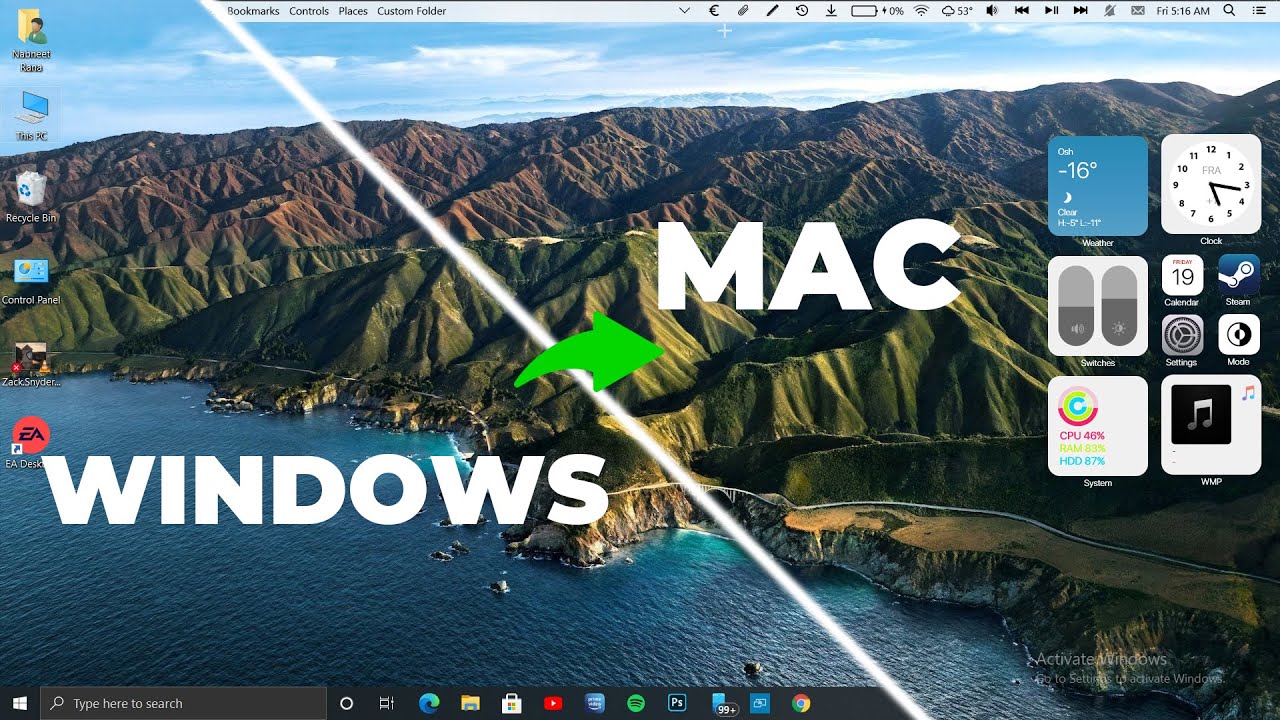Launch Google Chrome from the taskbar
The image size is (1280, 720).
point(801,703)
